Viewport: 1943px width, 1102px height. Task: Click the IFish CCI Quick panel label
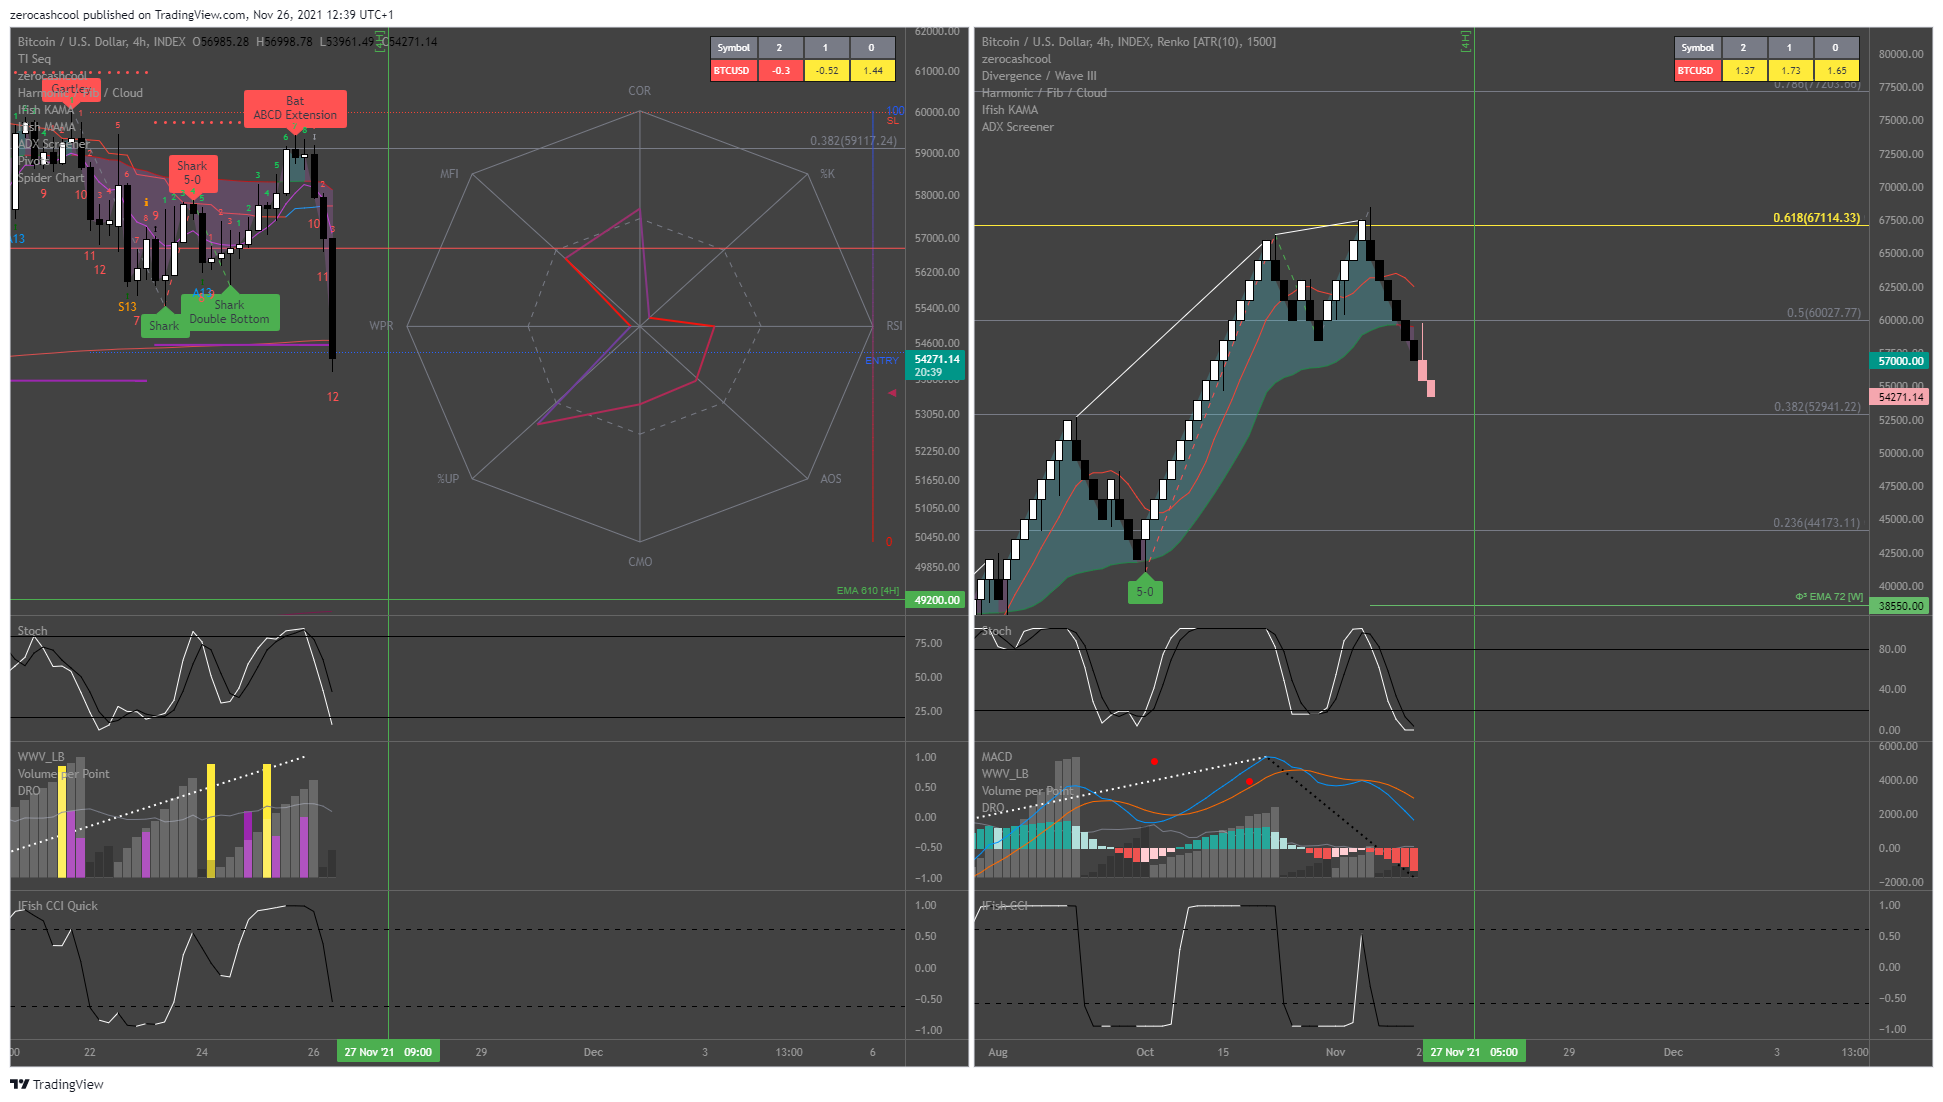(x=57, y=906)
